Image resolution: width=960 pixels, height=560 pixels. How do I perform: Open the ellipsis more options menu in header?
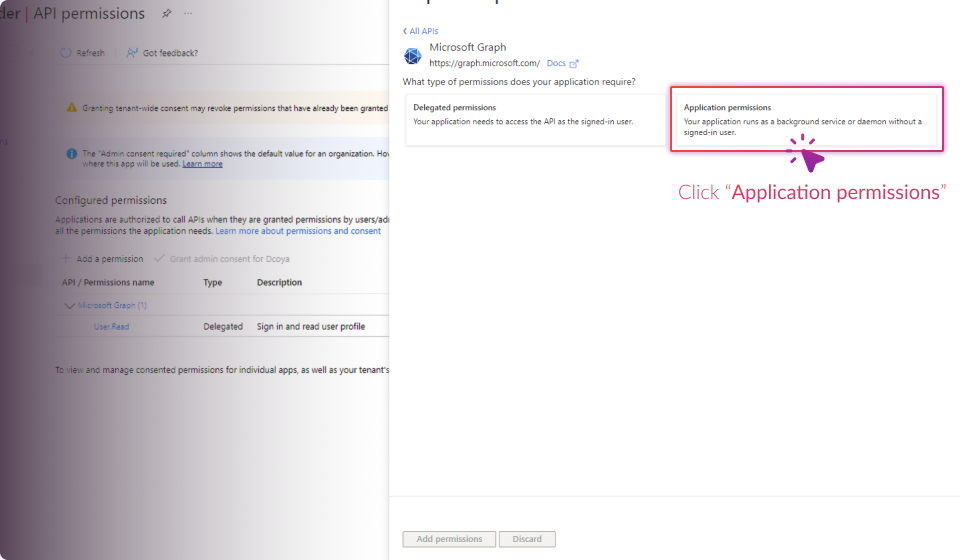(x=188, y=14)
